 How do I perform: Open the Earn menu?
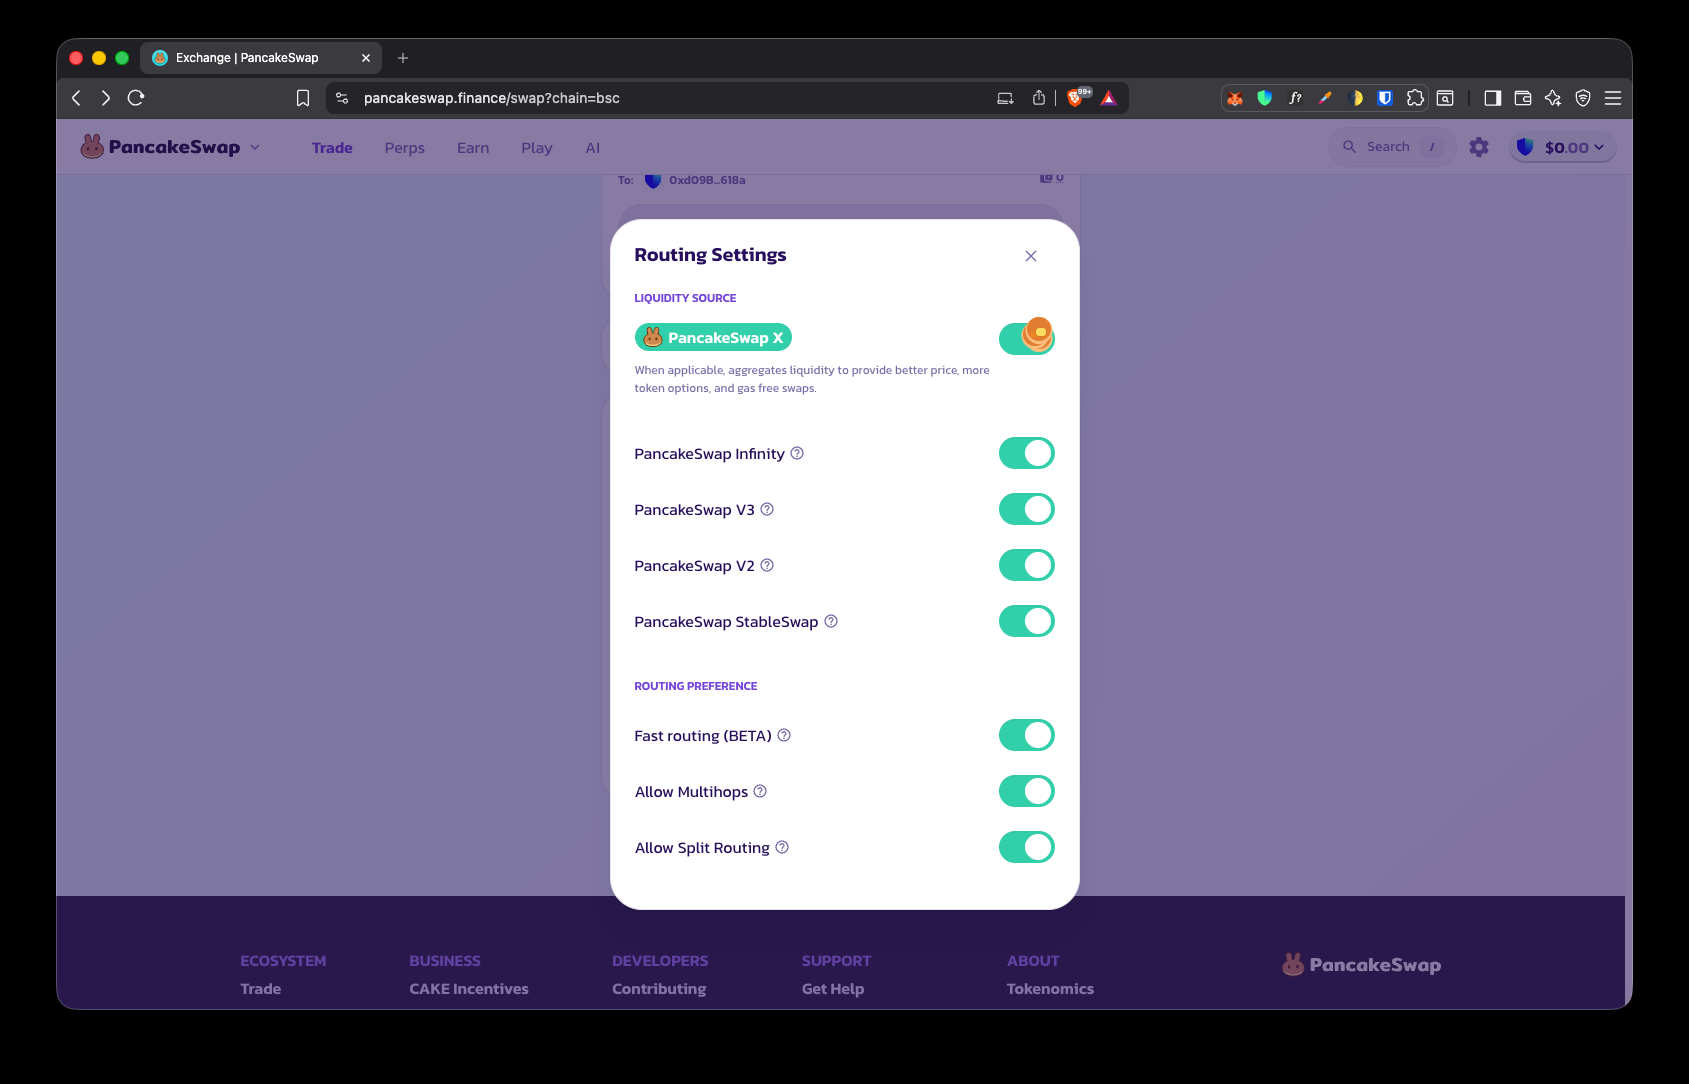(473, 148)
